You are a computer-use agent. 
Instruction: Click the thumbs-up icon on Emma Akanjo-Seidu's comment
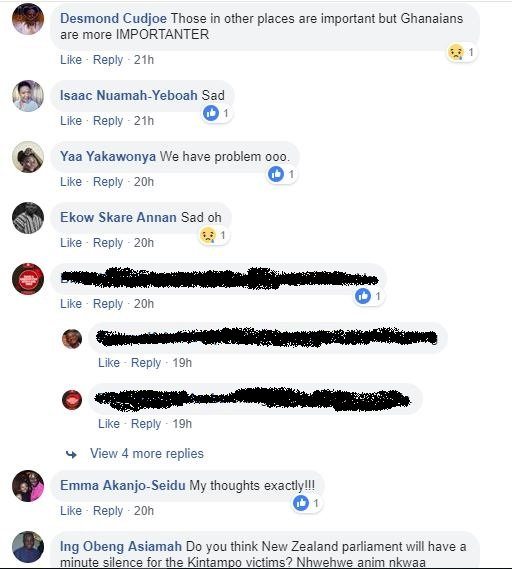[301, 503]
